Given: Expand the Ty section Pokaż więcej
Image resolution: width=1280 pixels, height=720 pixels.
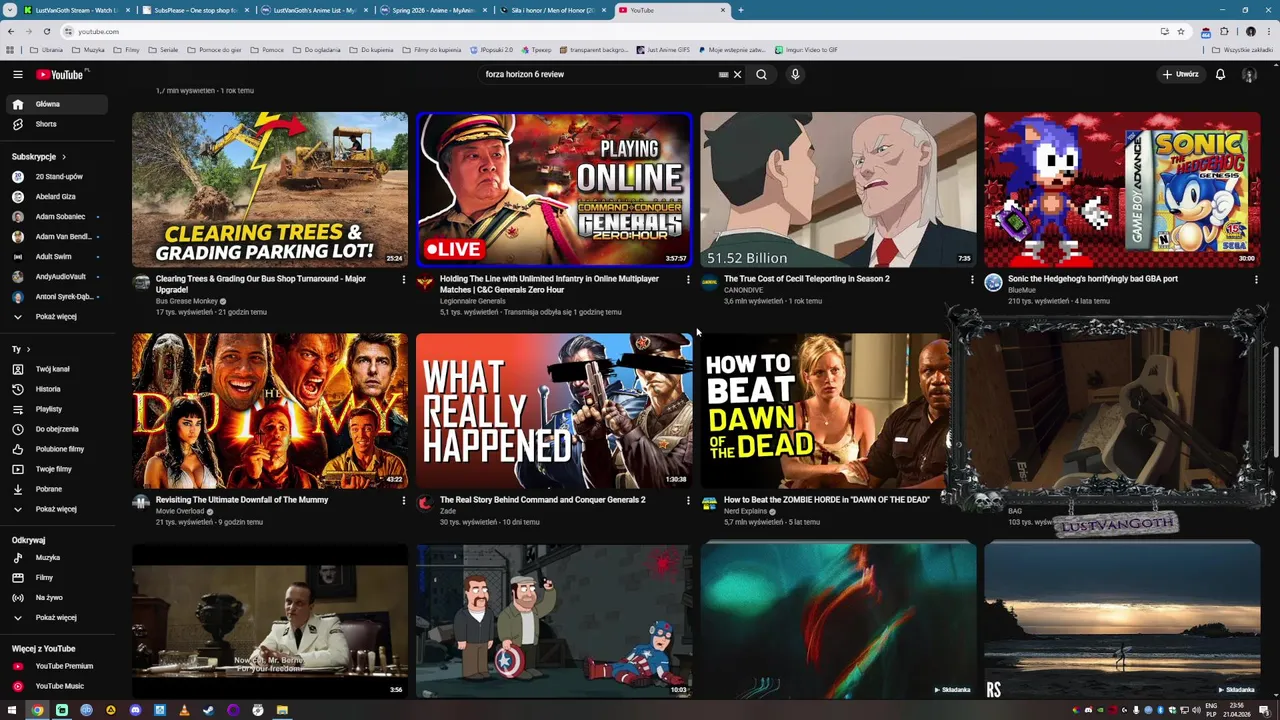Looking at the screenshot, I should pos(56,509).
